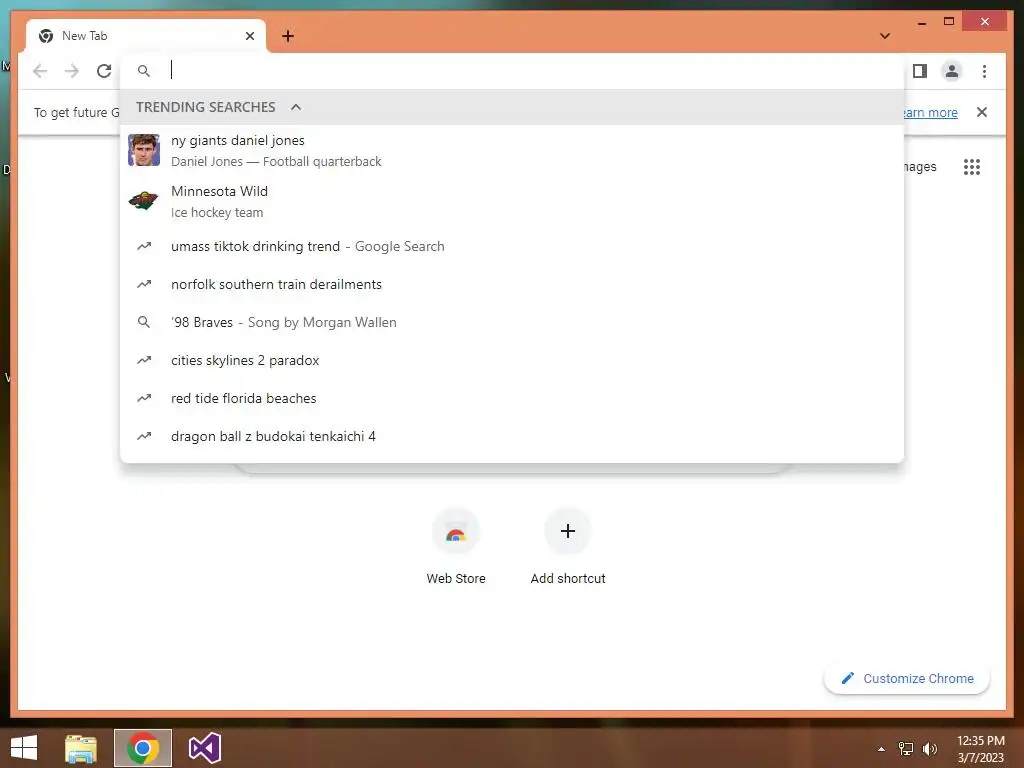
Task: Click the network tray icon
Action: click(906, 749)
